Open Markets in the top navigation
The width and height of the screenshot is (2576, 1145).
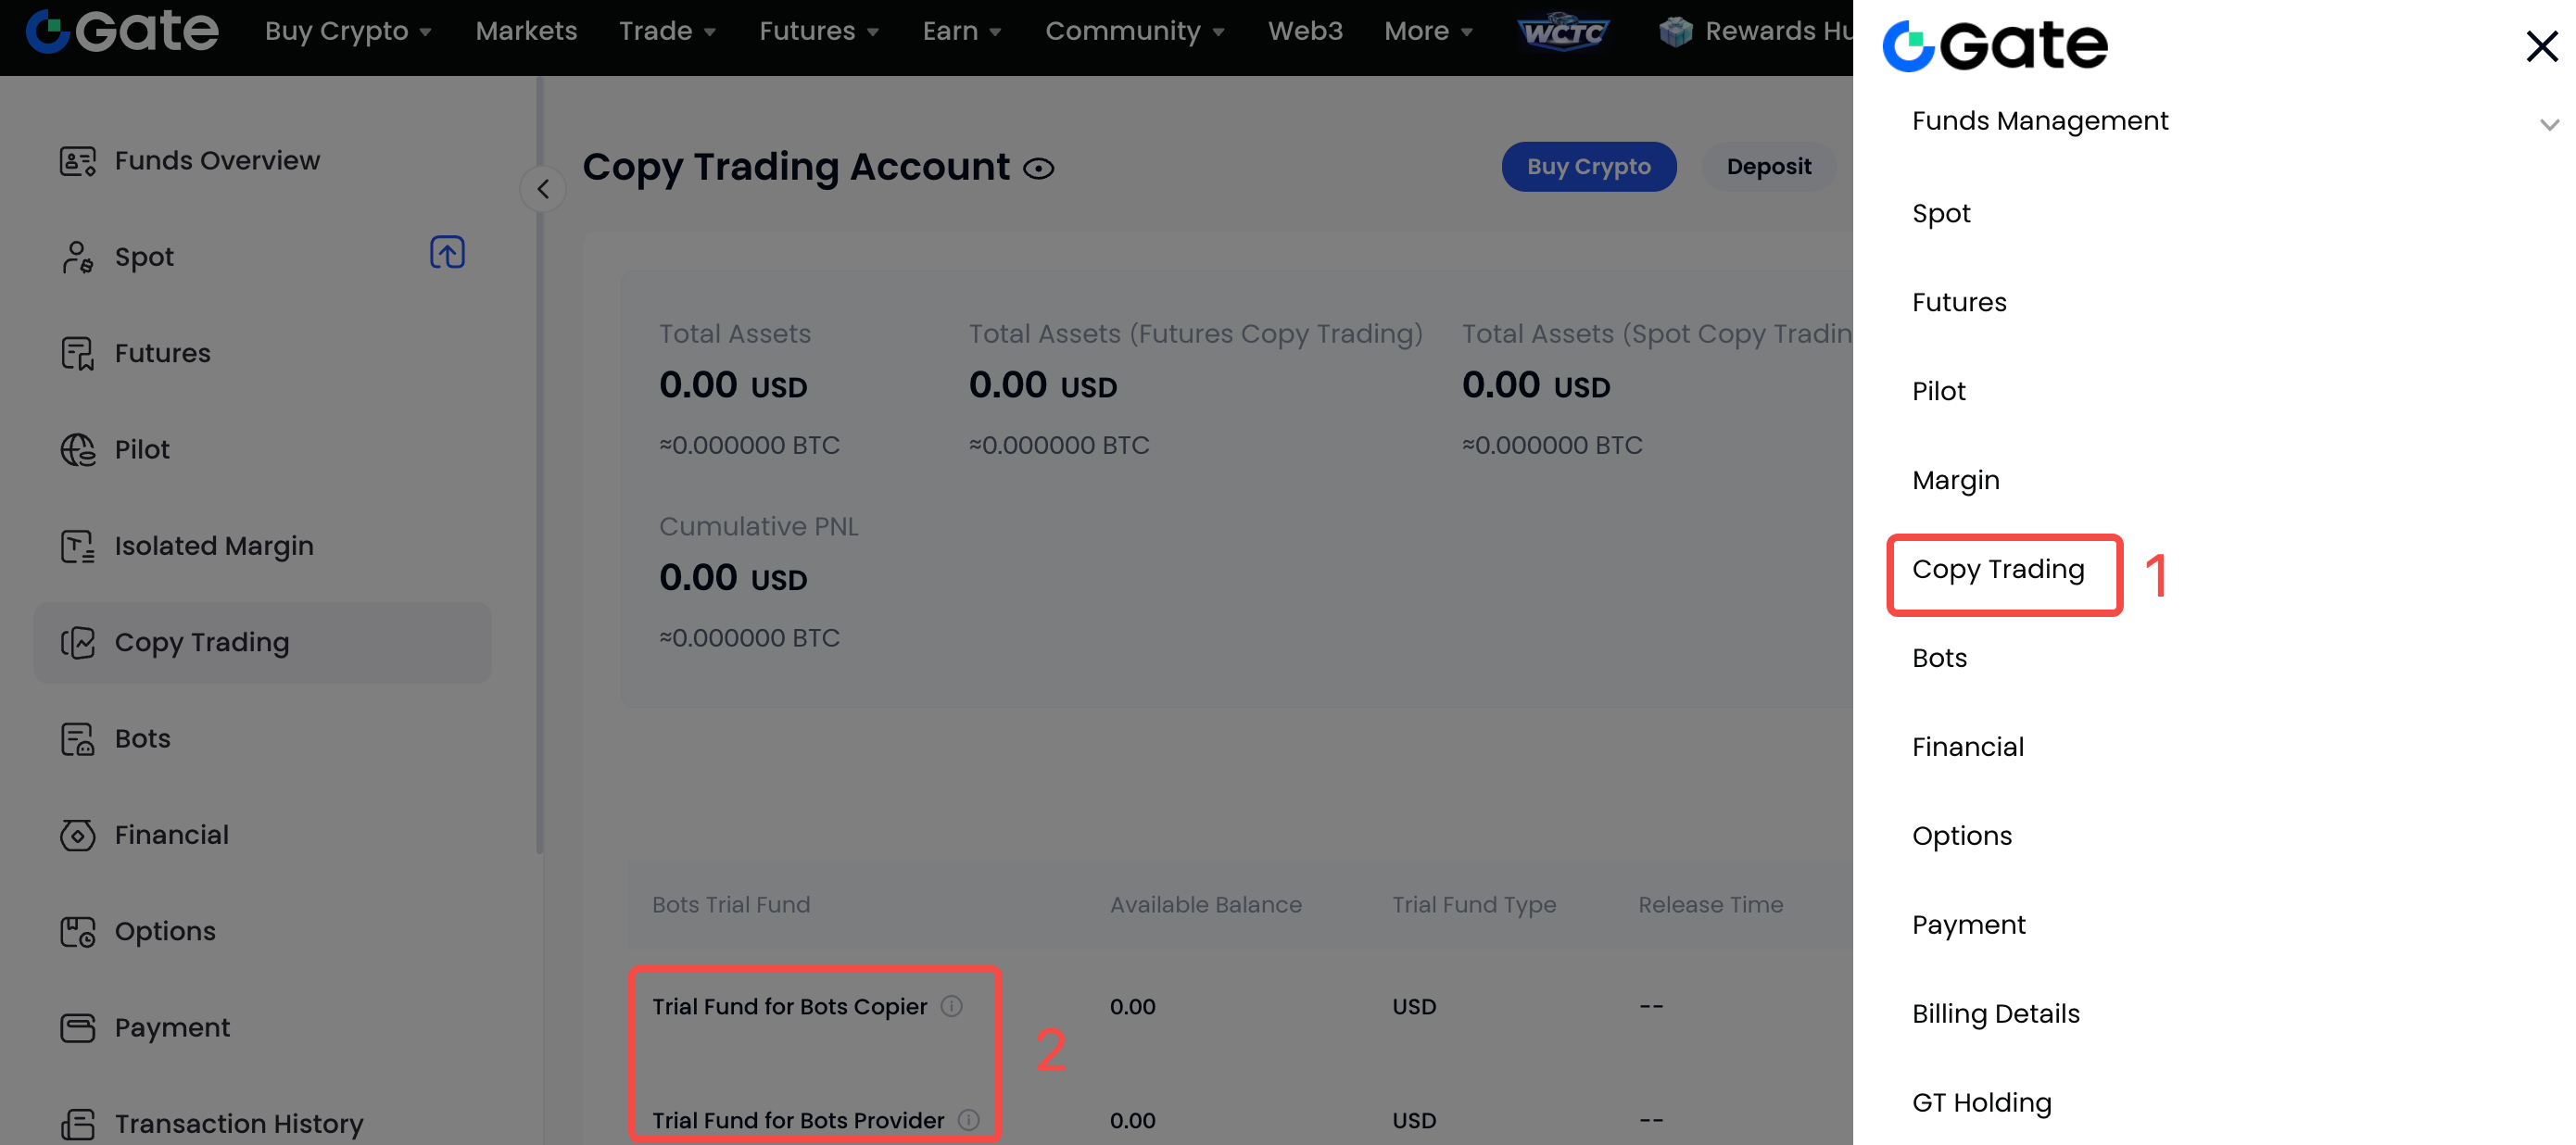(x=526, y=31)
